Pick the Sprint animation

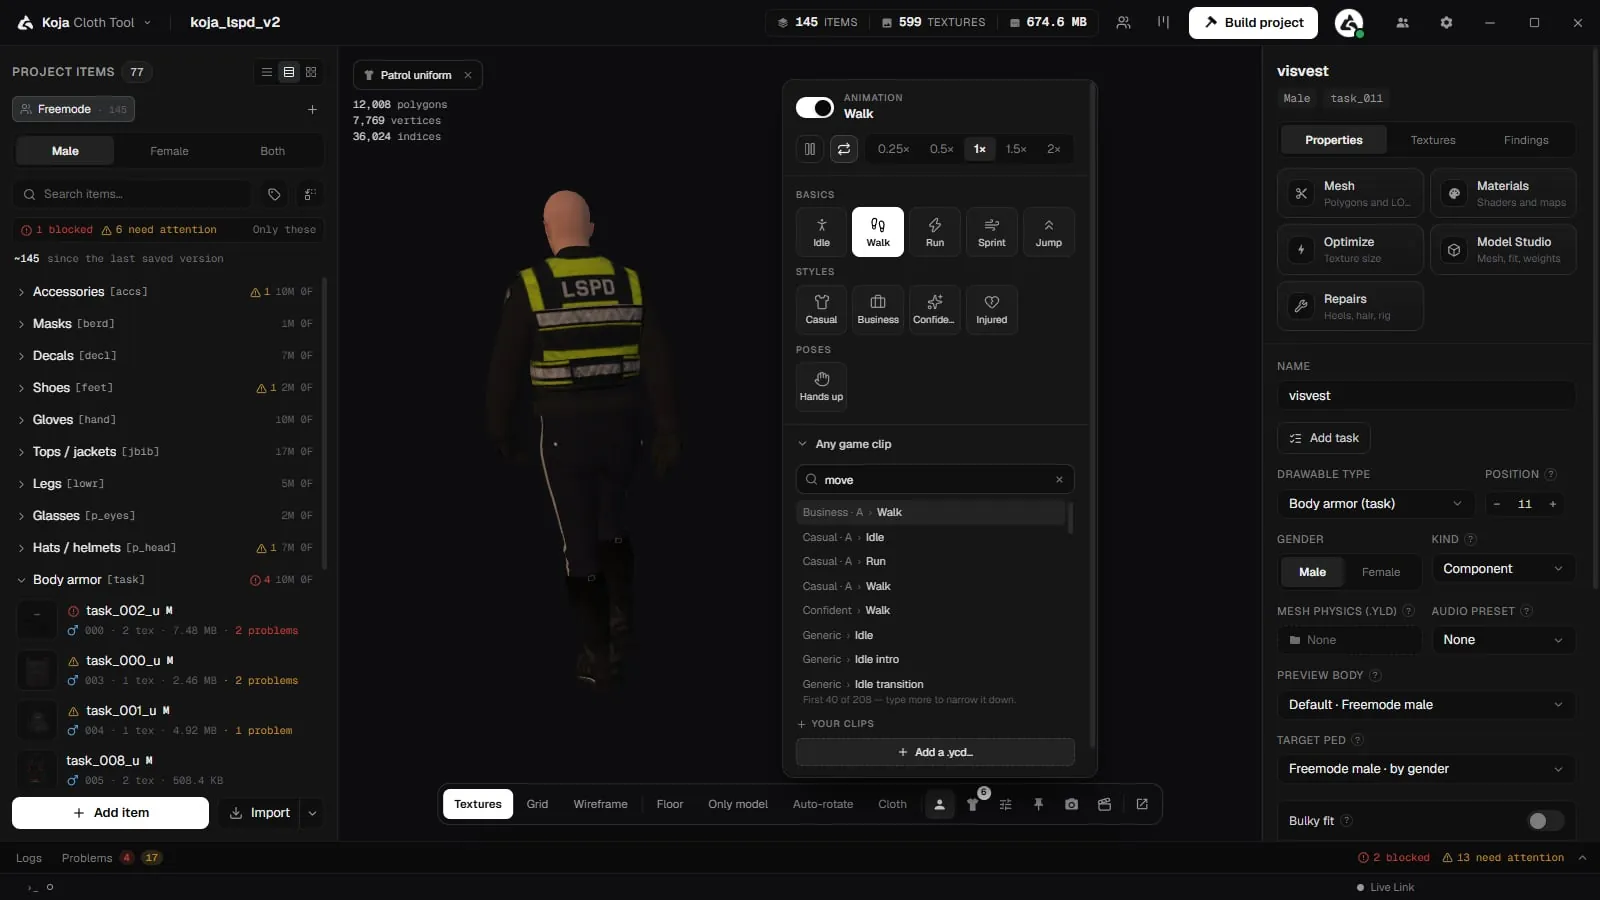click(992, 232)
